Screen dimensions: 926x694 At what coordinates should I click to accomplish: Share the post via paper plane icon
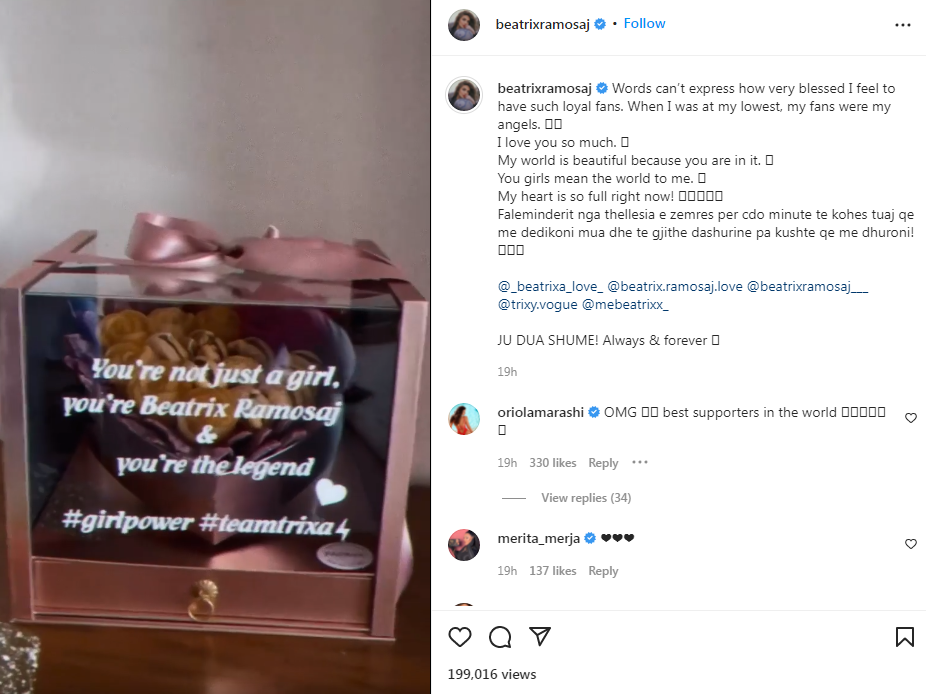(x=540, y=636)
